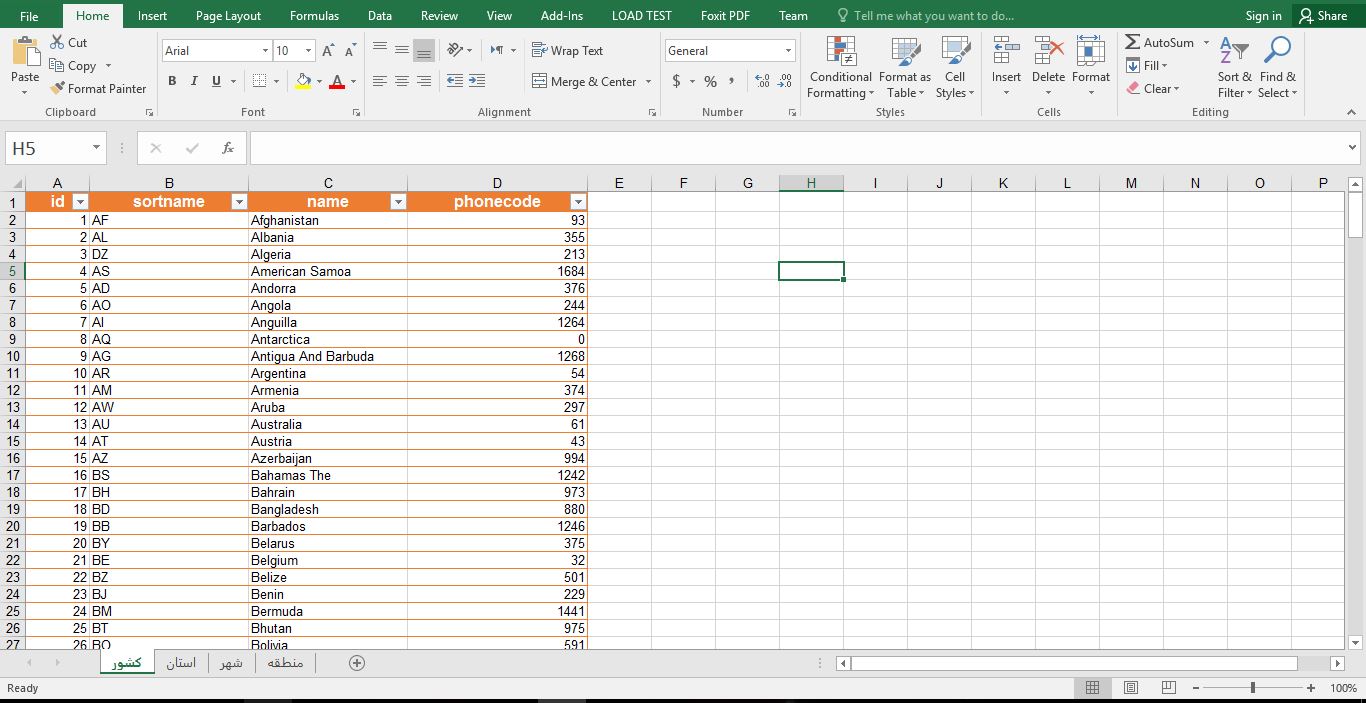Align text right in the cell
The image size is (1366, 703).
(424, 81)
